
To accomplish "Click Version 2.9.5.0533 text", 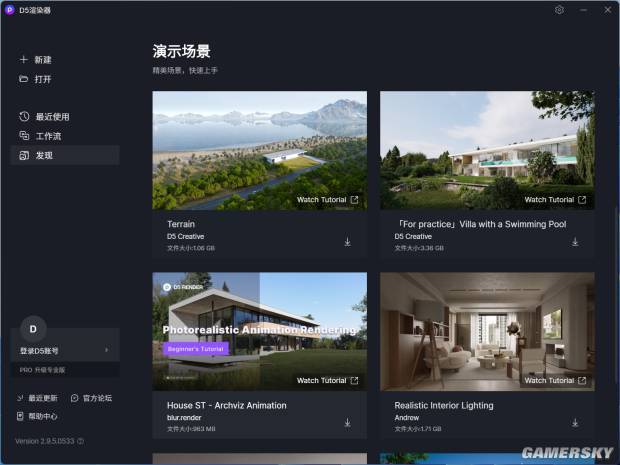I will [x=45, y=441].
